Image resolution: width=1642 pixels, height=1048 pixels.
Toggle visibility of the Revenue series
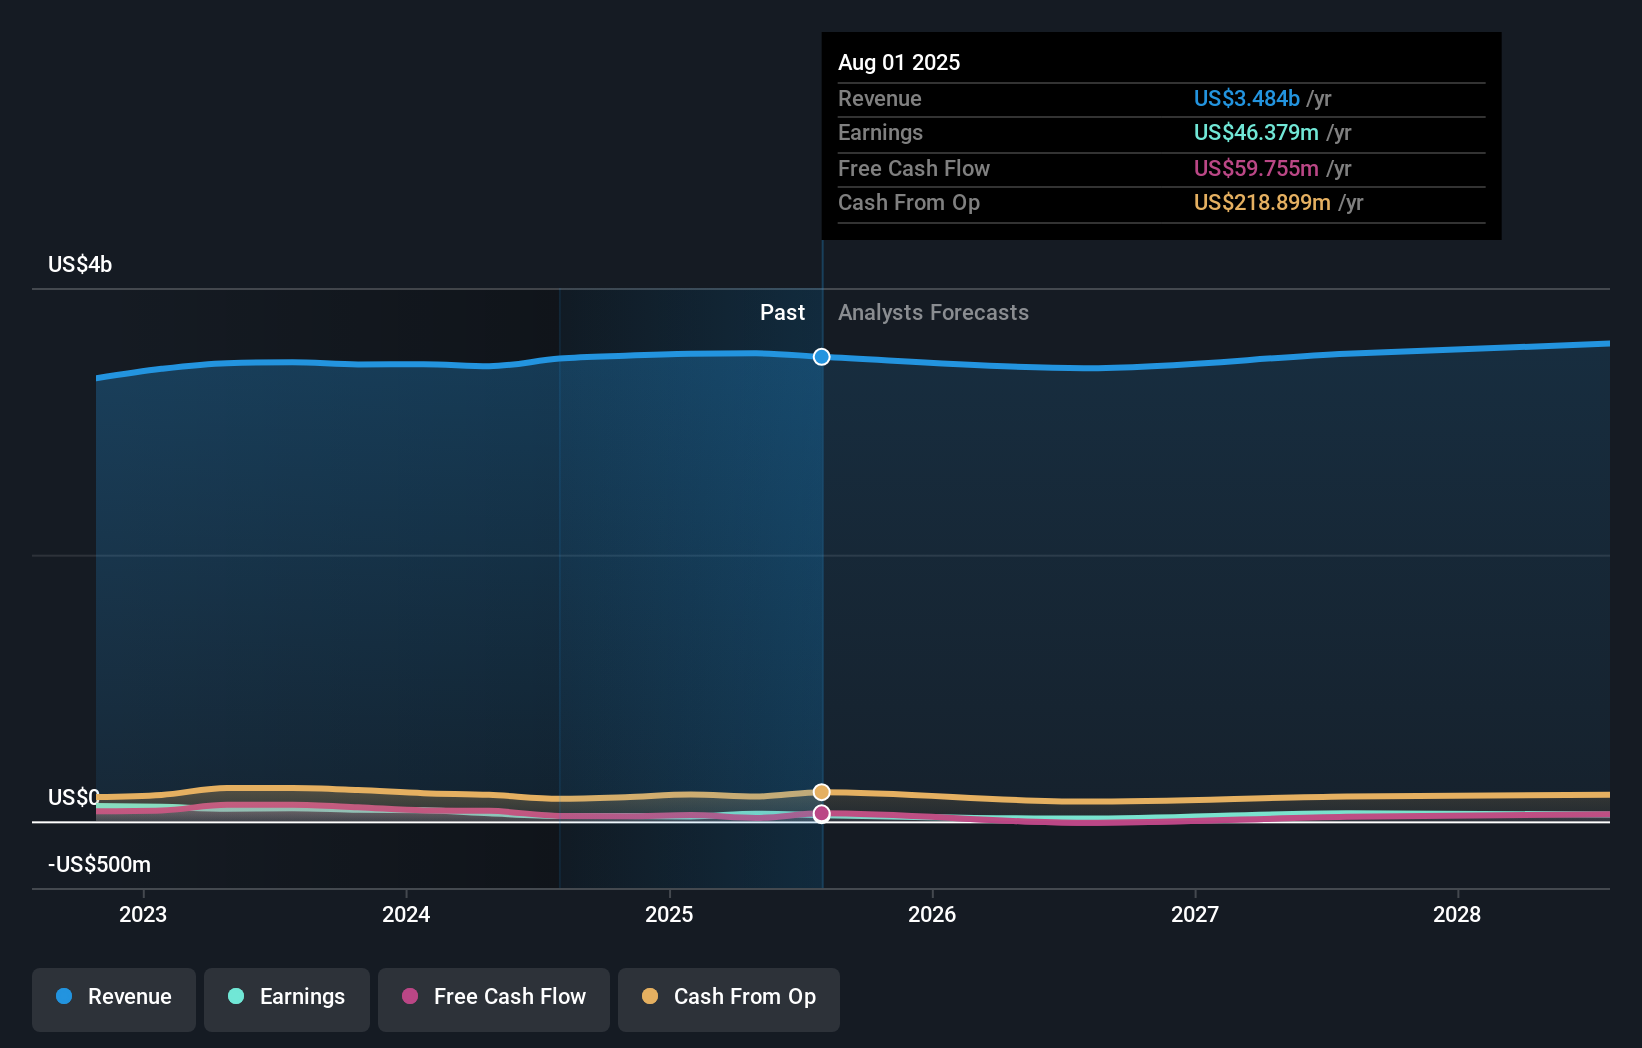[113, 997]
